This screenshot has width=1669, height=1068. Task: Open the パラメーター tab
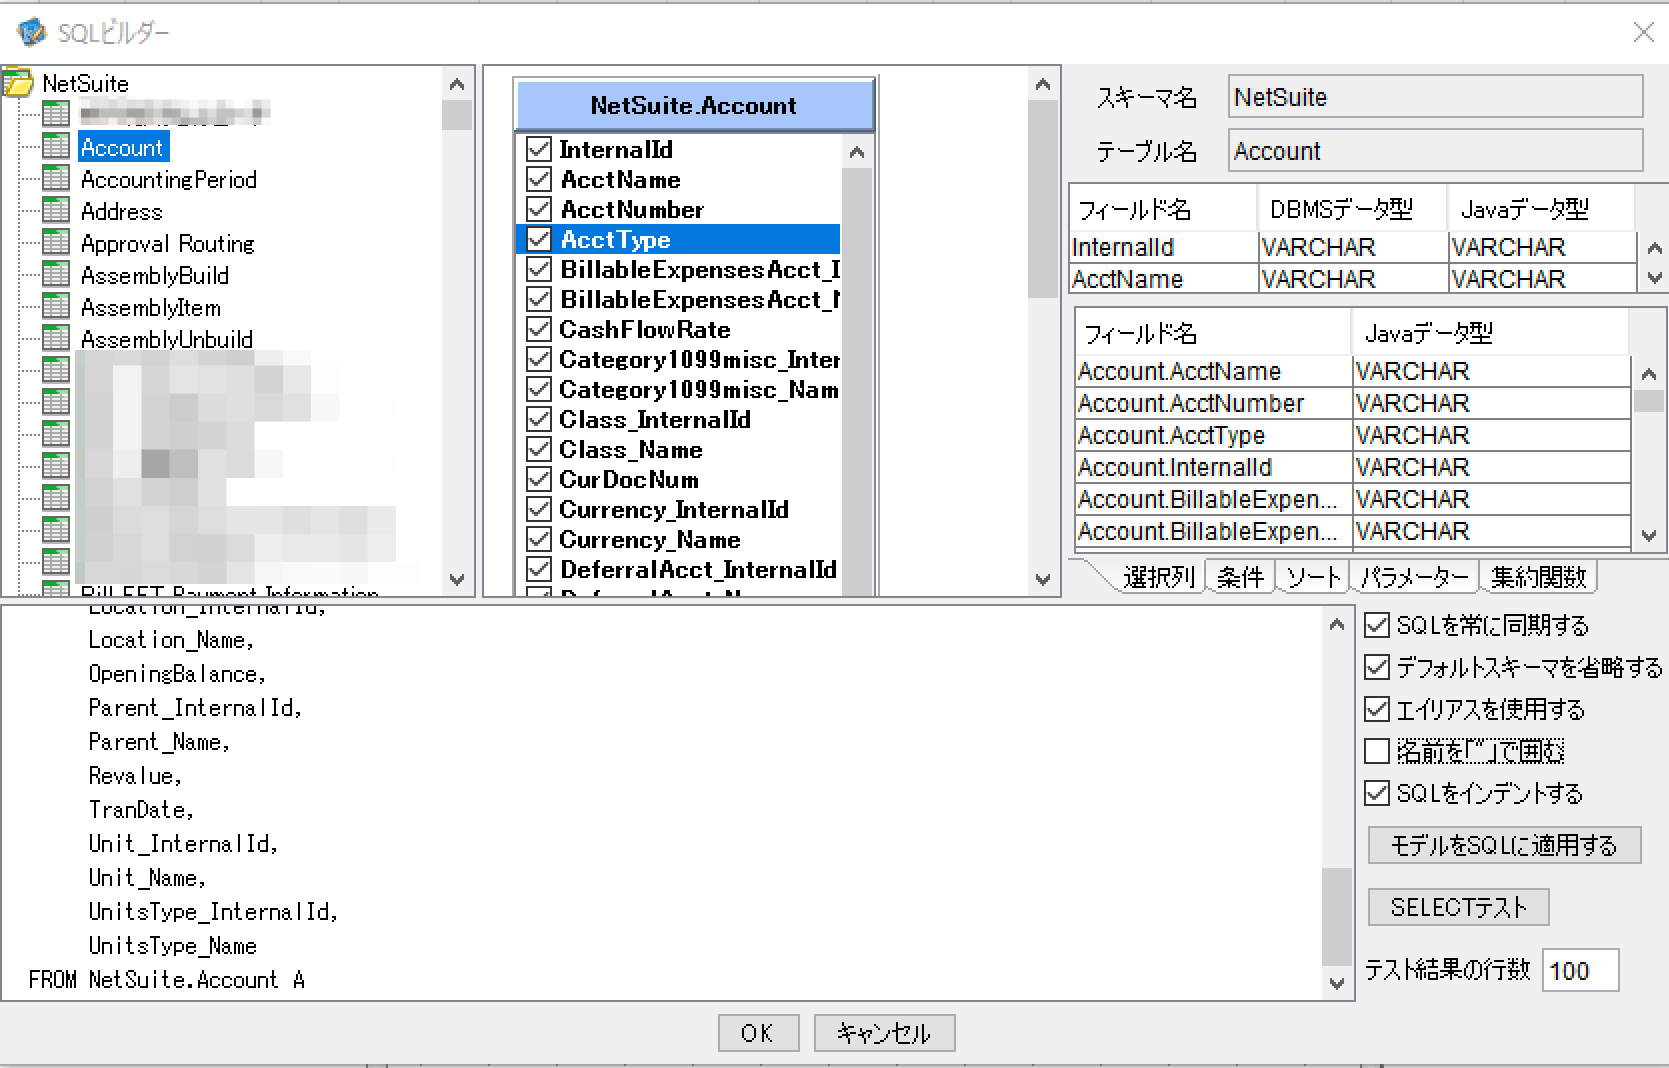click(1414, 577)
